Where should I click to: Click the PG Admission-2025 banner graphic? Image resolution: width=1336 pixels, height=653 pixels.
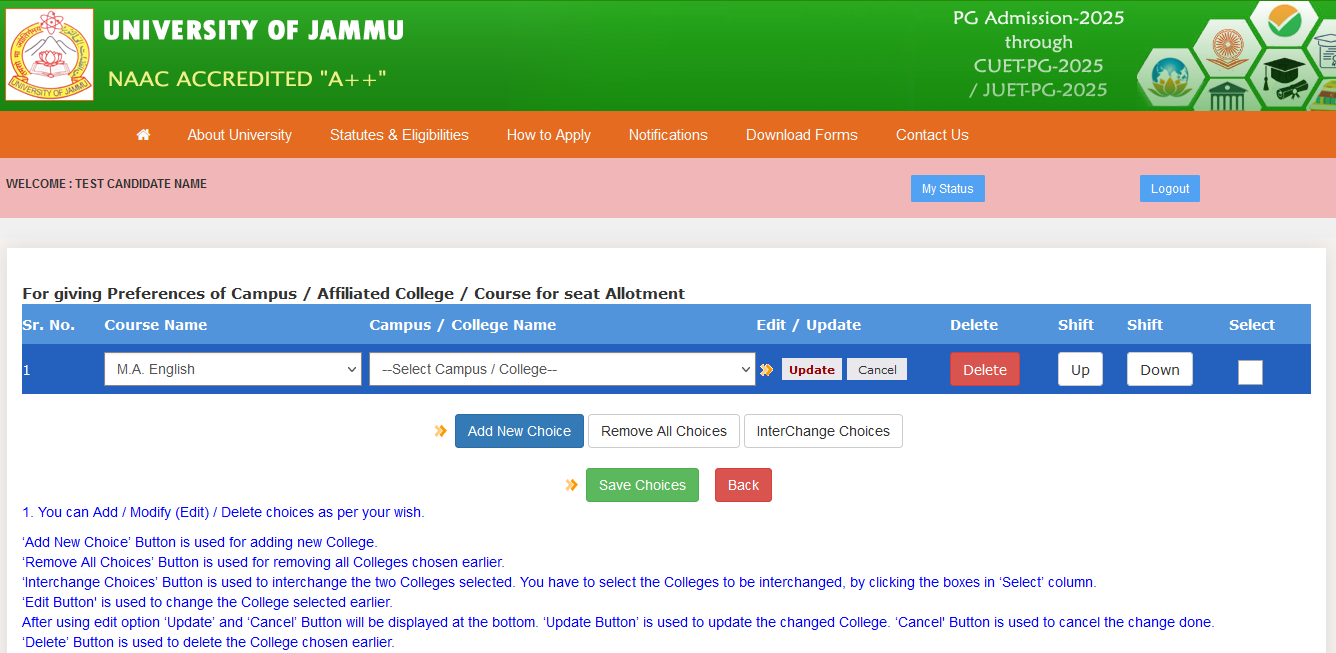1038,54
